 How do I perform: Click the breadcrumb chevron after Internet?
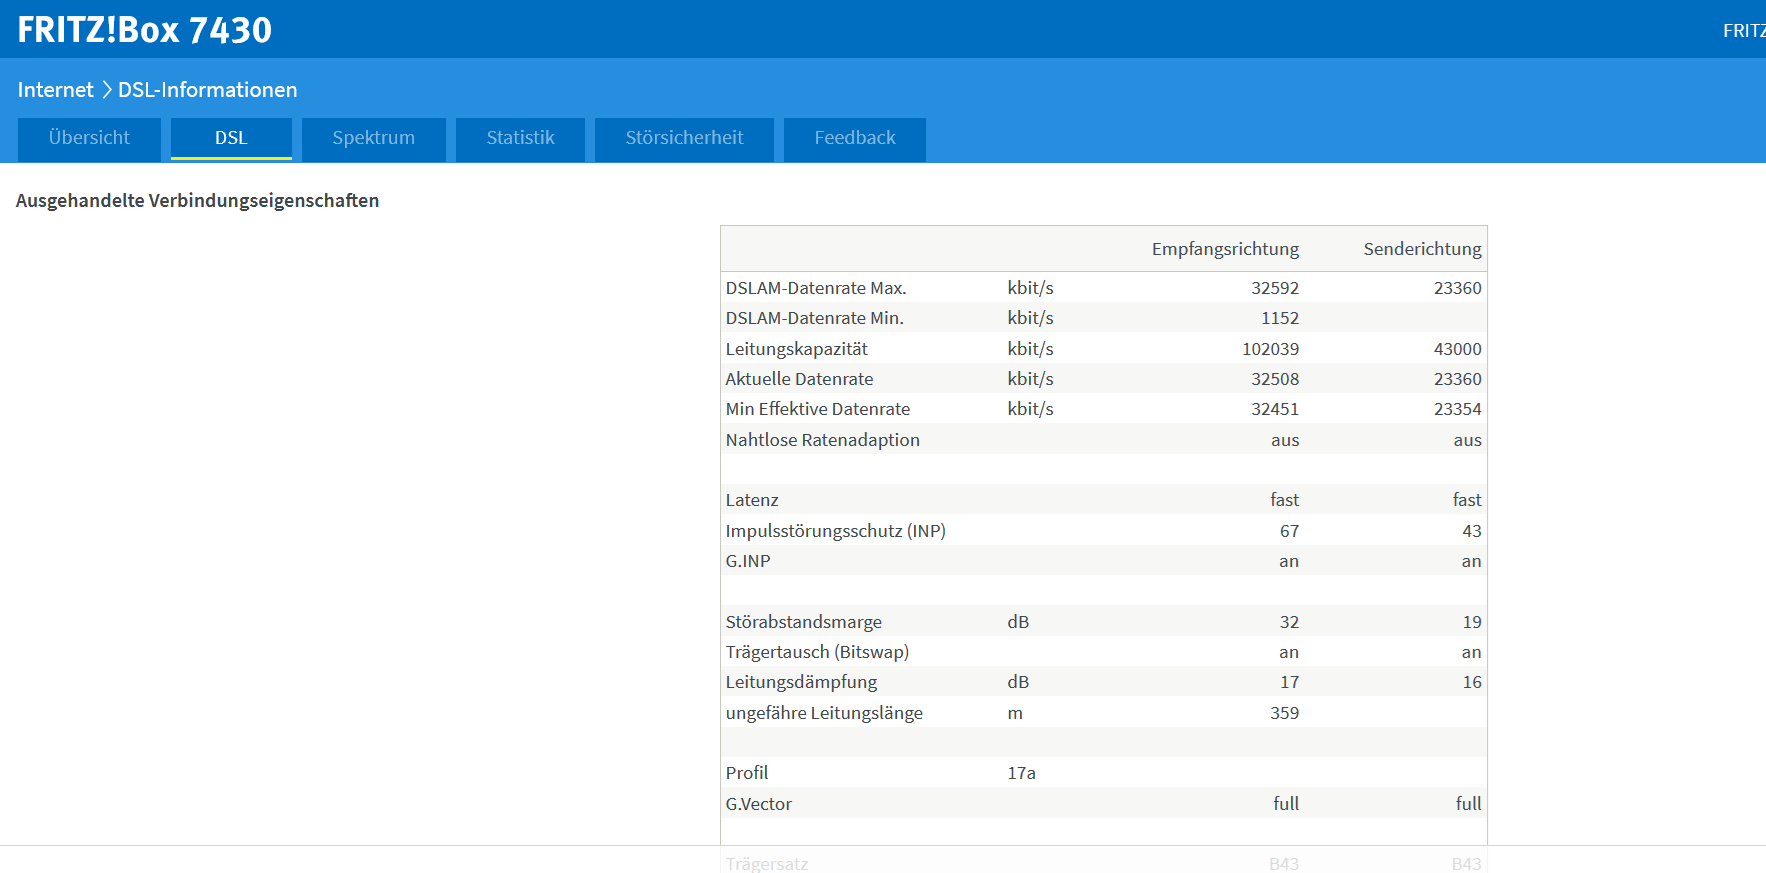tap(106, 90)
